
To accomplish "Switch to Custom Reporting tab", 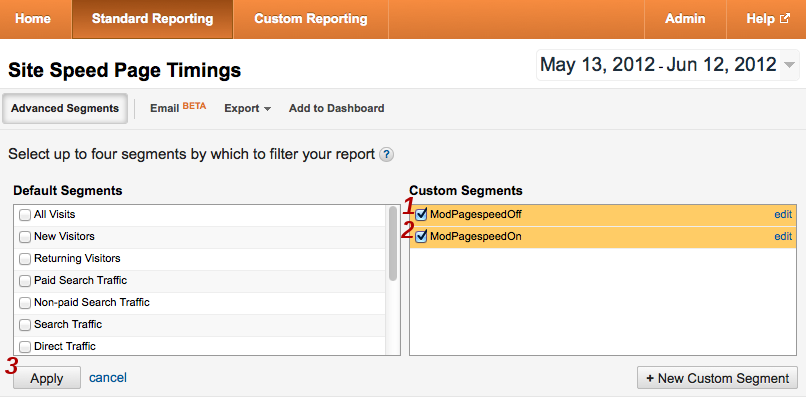I will (310, 19).
